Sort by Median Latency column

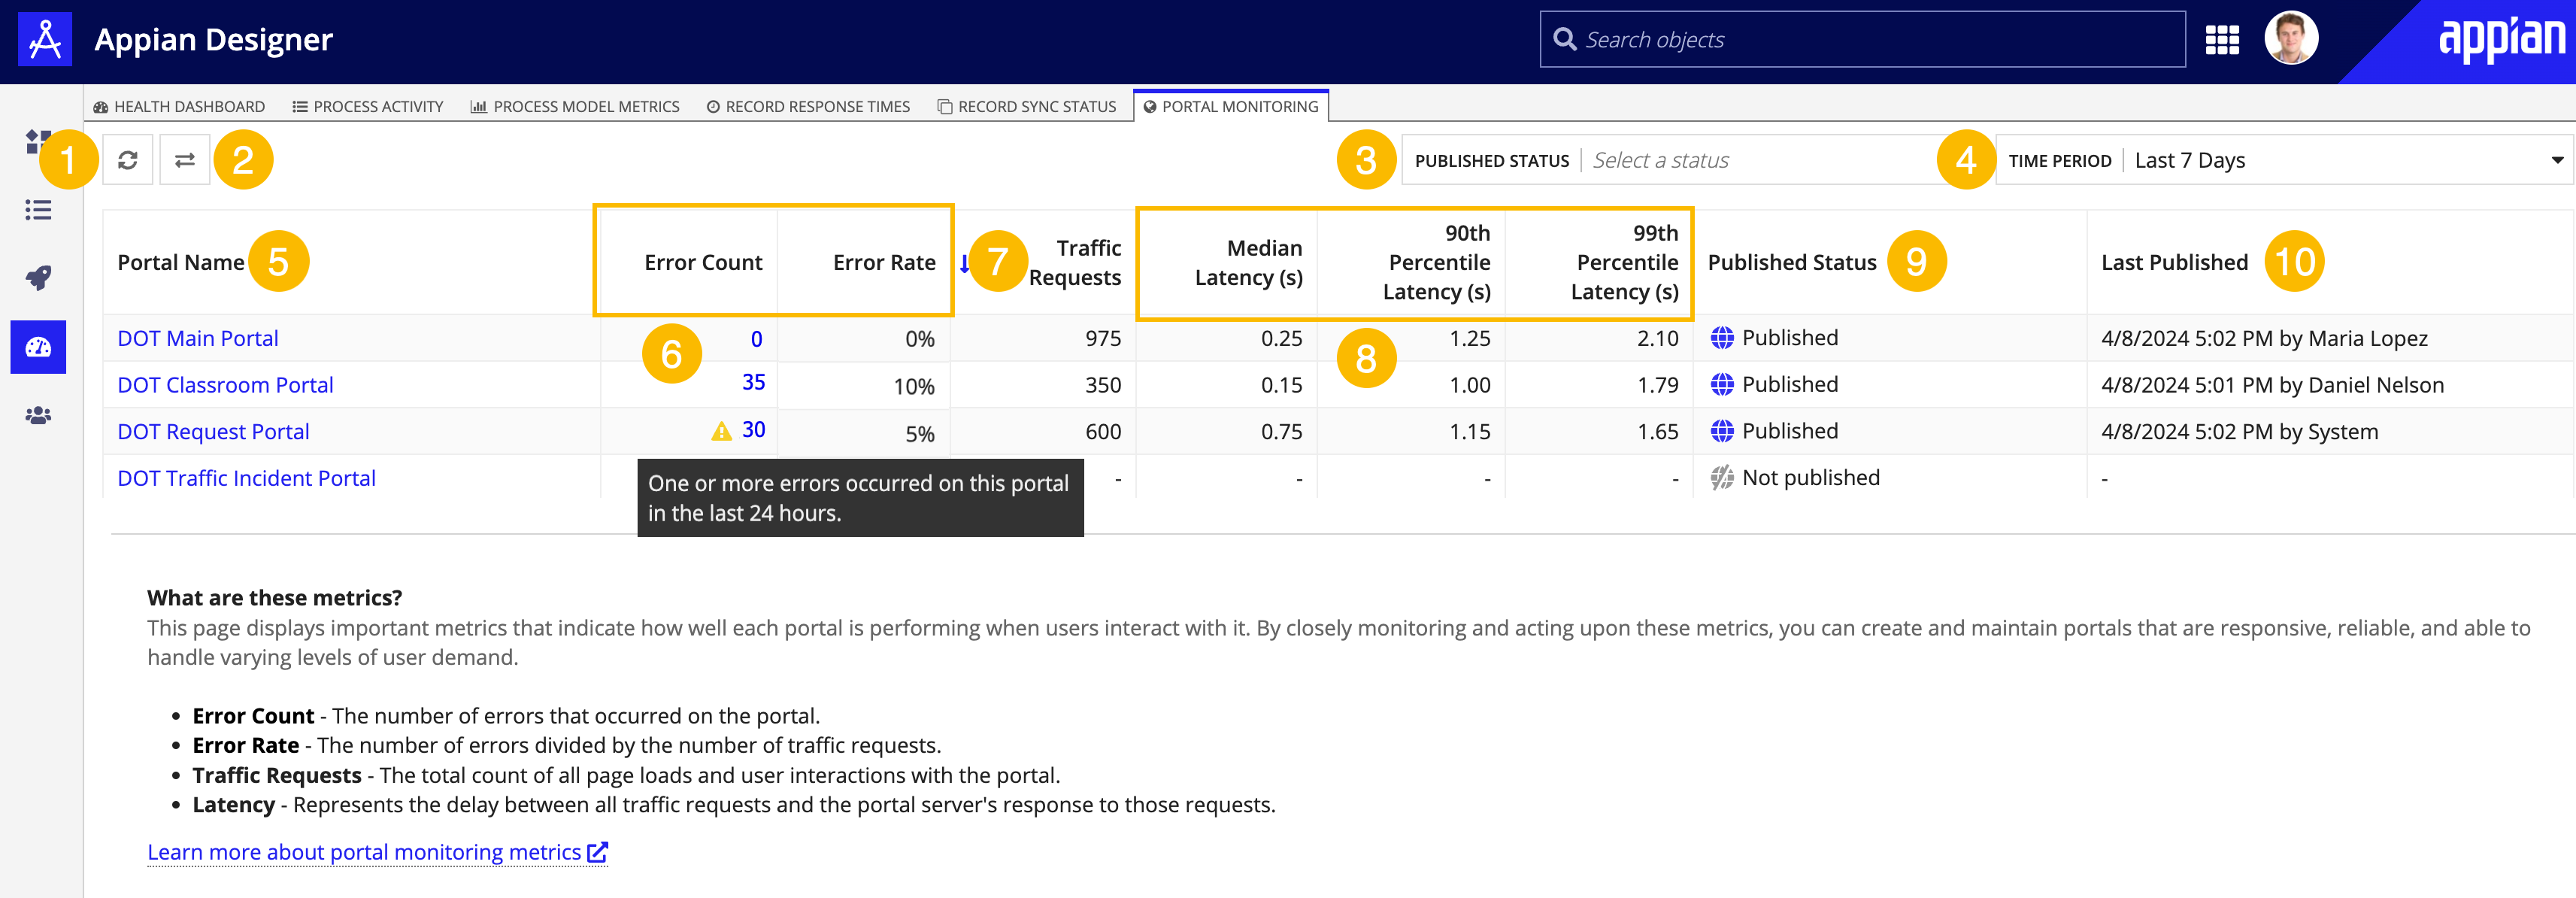coord(1249,262)
